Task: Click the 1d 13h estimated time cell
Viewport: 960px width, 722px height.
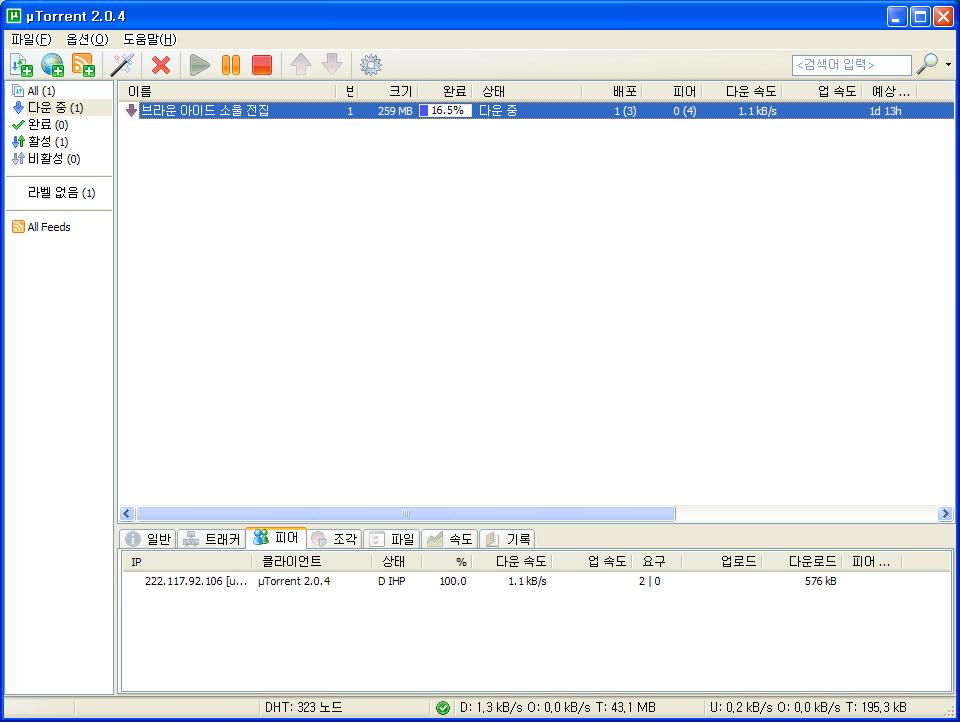Action: tap(885, 111)
